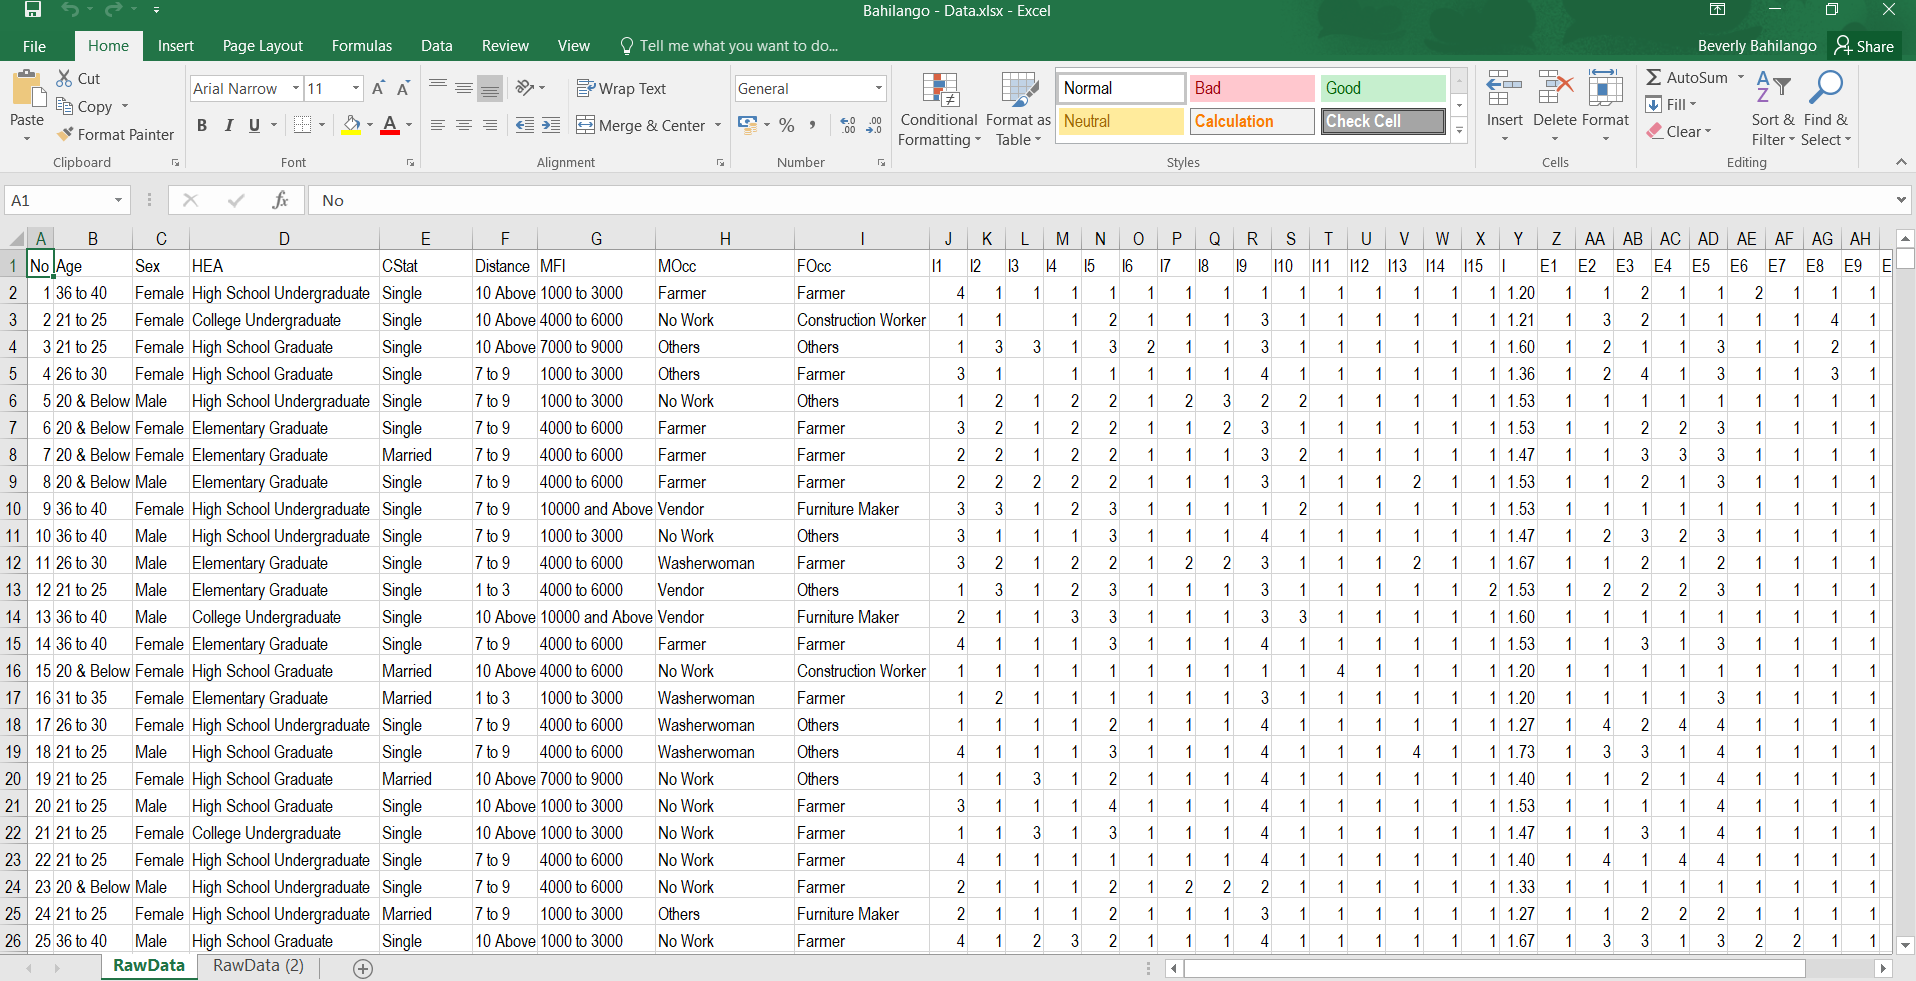Click the Undo arrow in the quick access toolbar
Screen dimensions: 1916x981
pyautogui.click(x=69, y=10)
